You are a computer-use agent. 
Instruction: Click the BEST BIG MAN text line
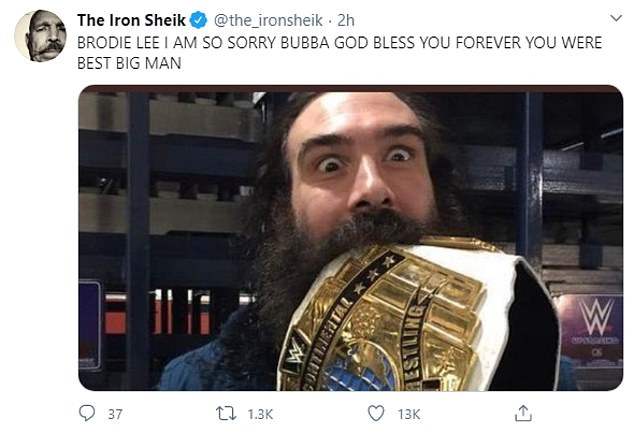pyautogui.click(x=129, y=63)
